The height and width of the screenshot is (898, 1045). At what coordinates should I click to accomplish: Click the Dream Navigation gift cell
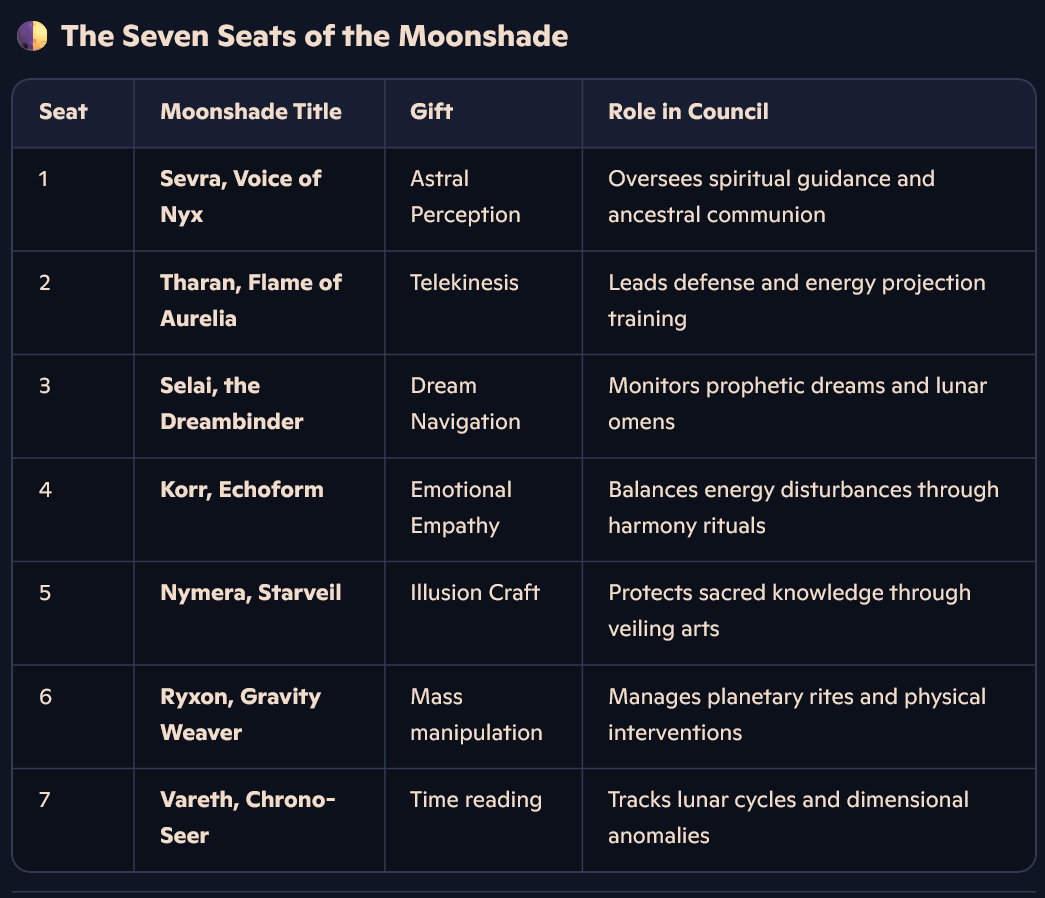[465, 403]
